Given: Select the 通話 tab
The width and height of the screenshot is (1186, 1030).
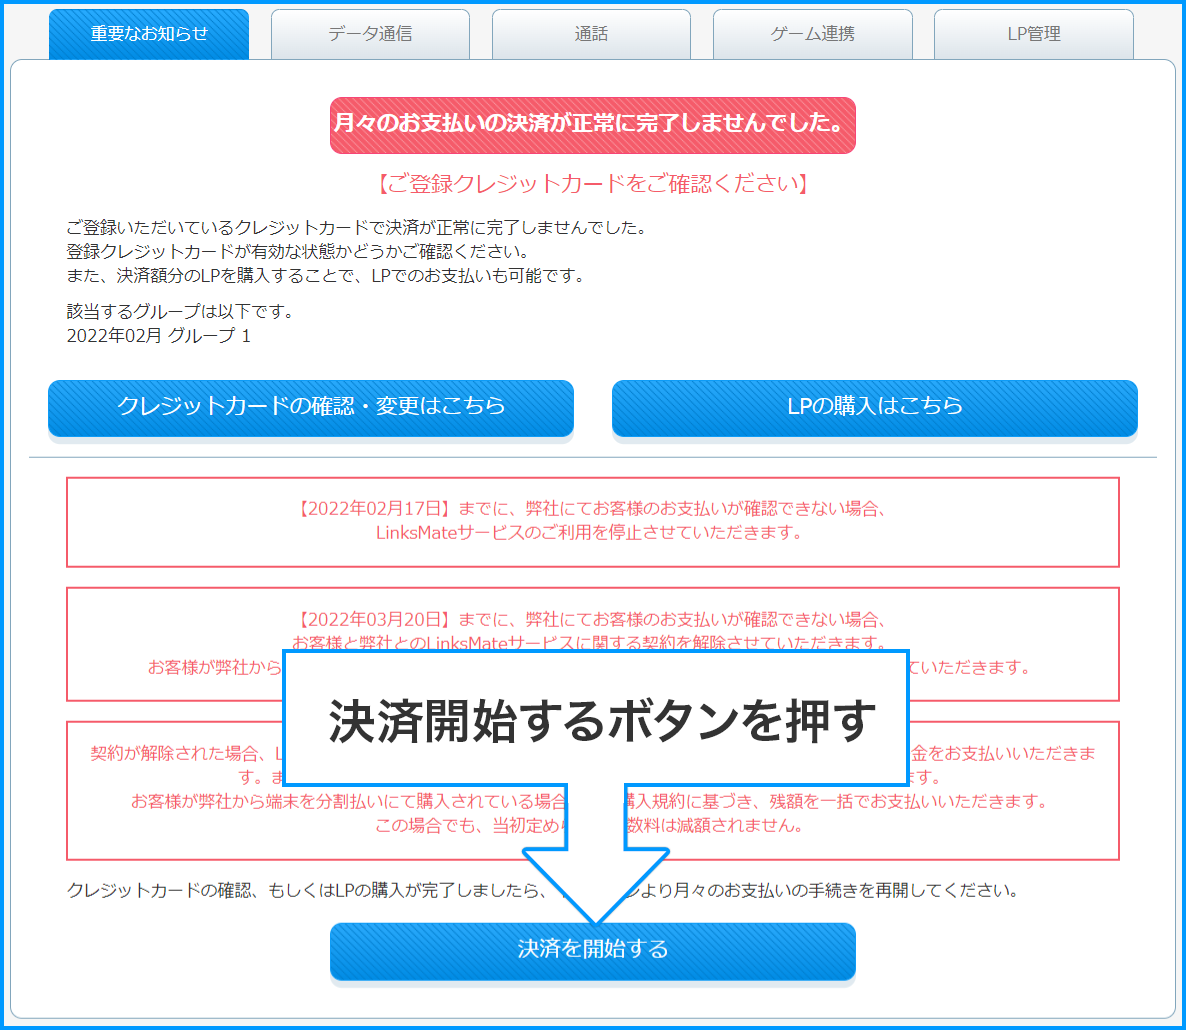Looking at the screenshot, I should tap(591, 34).
